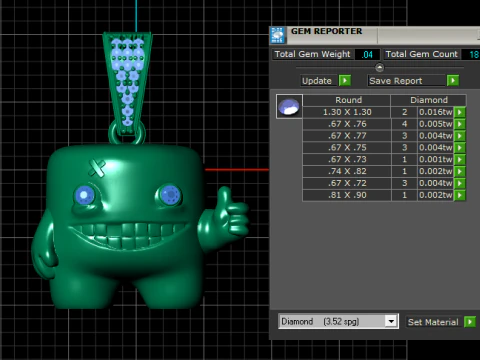Collapse the panel using the round arrow handle
480x360 pixels.
coord(379,68)
